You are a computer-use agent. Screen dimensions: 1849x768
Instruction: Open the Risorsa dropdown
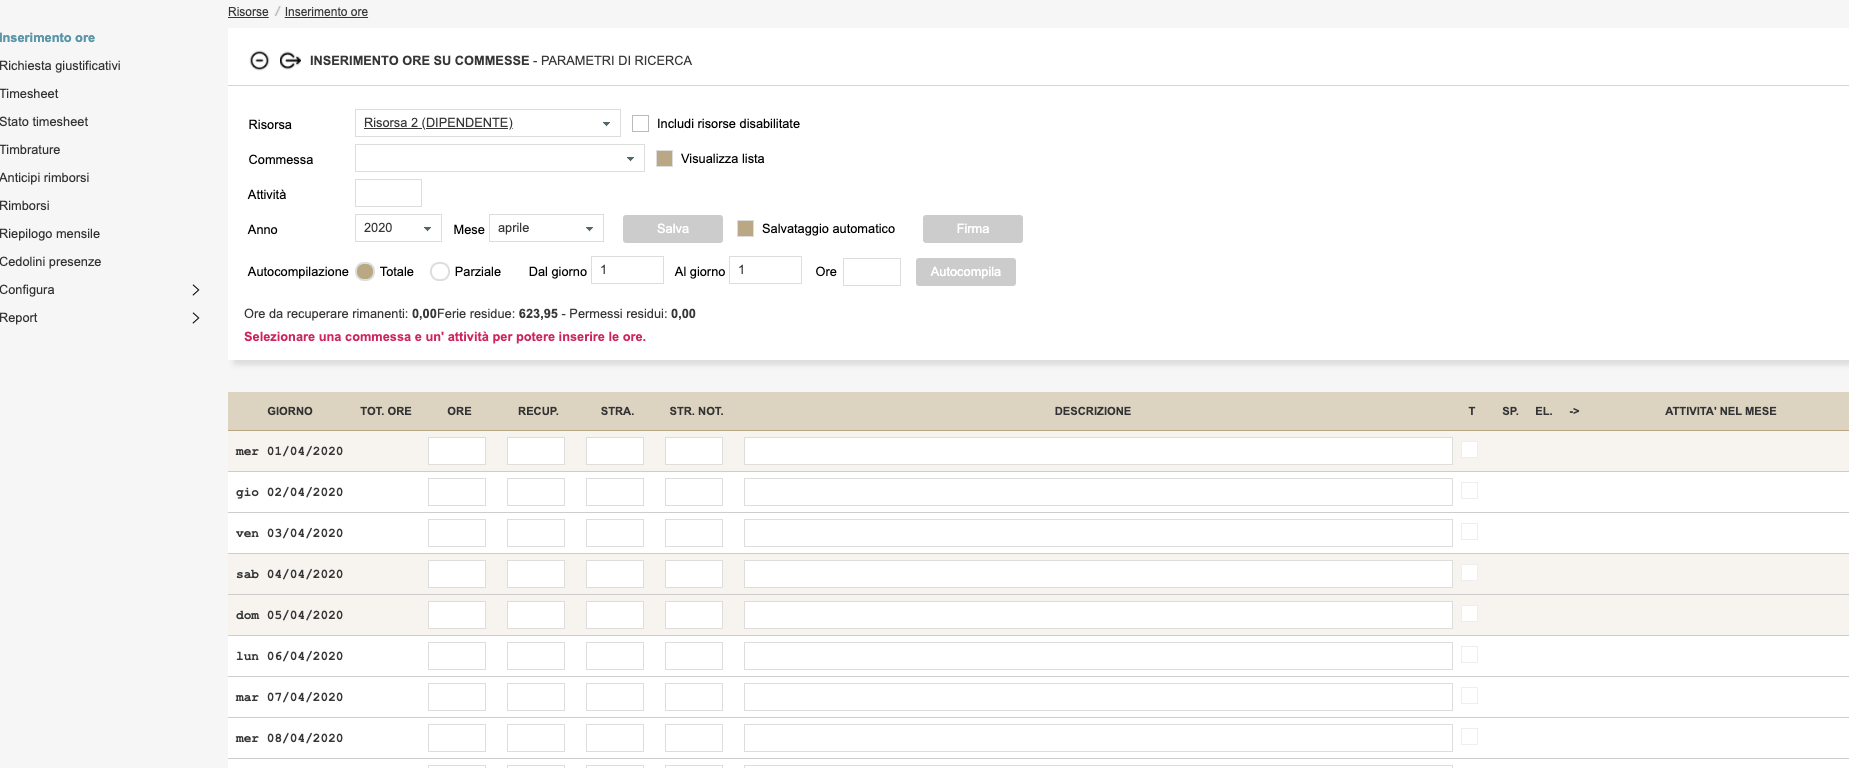(x=487, y=123)
